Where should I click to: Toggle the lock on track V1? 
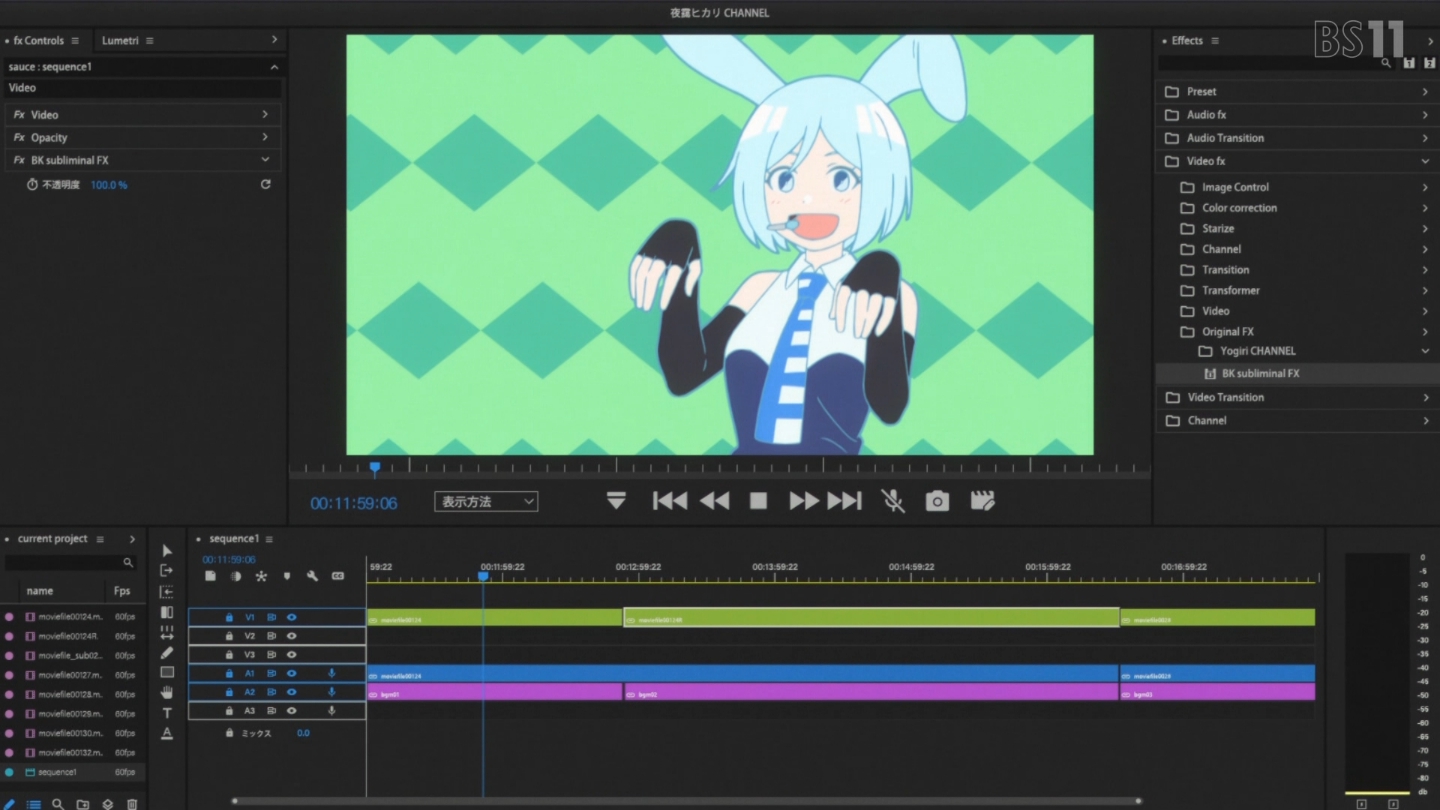point(229,618)
